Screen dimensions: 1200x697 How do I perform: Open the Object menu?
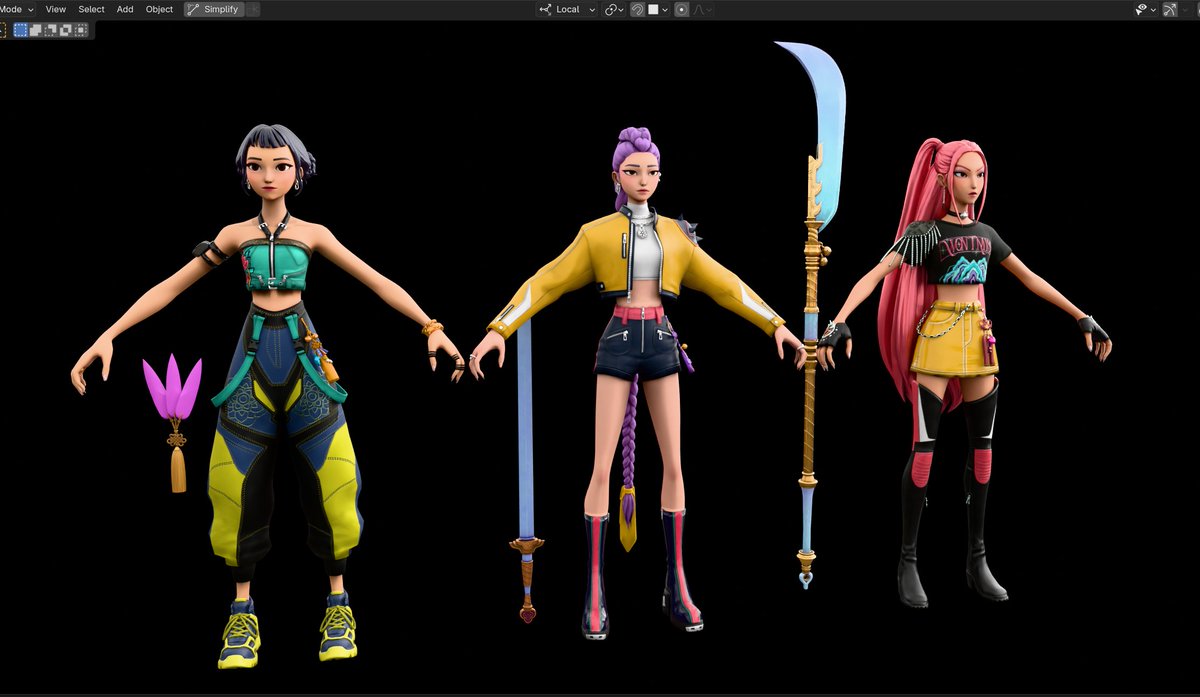(159, 9)
